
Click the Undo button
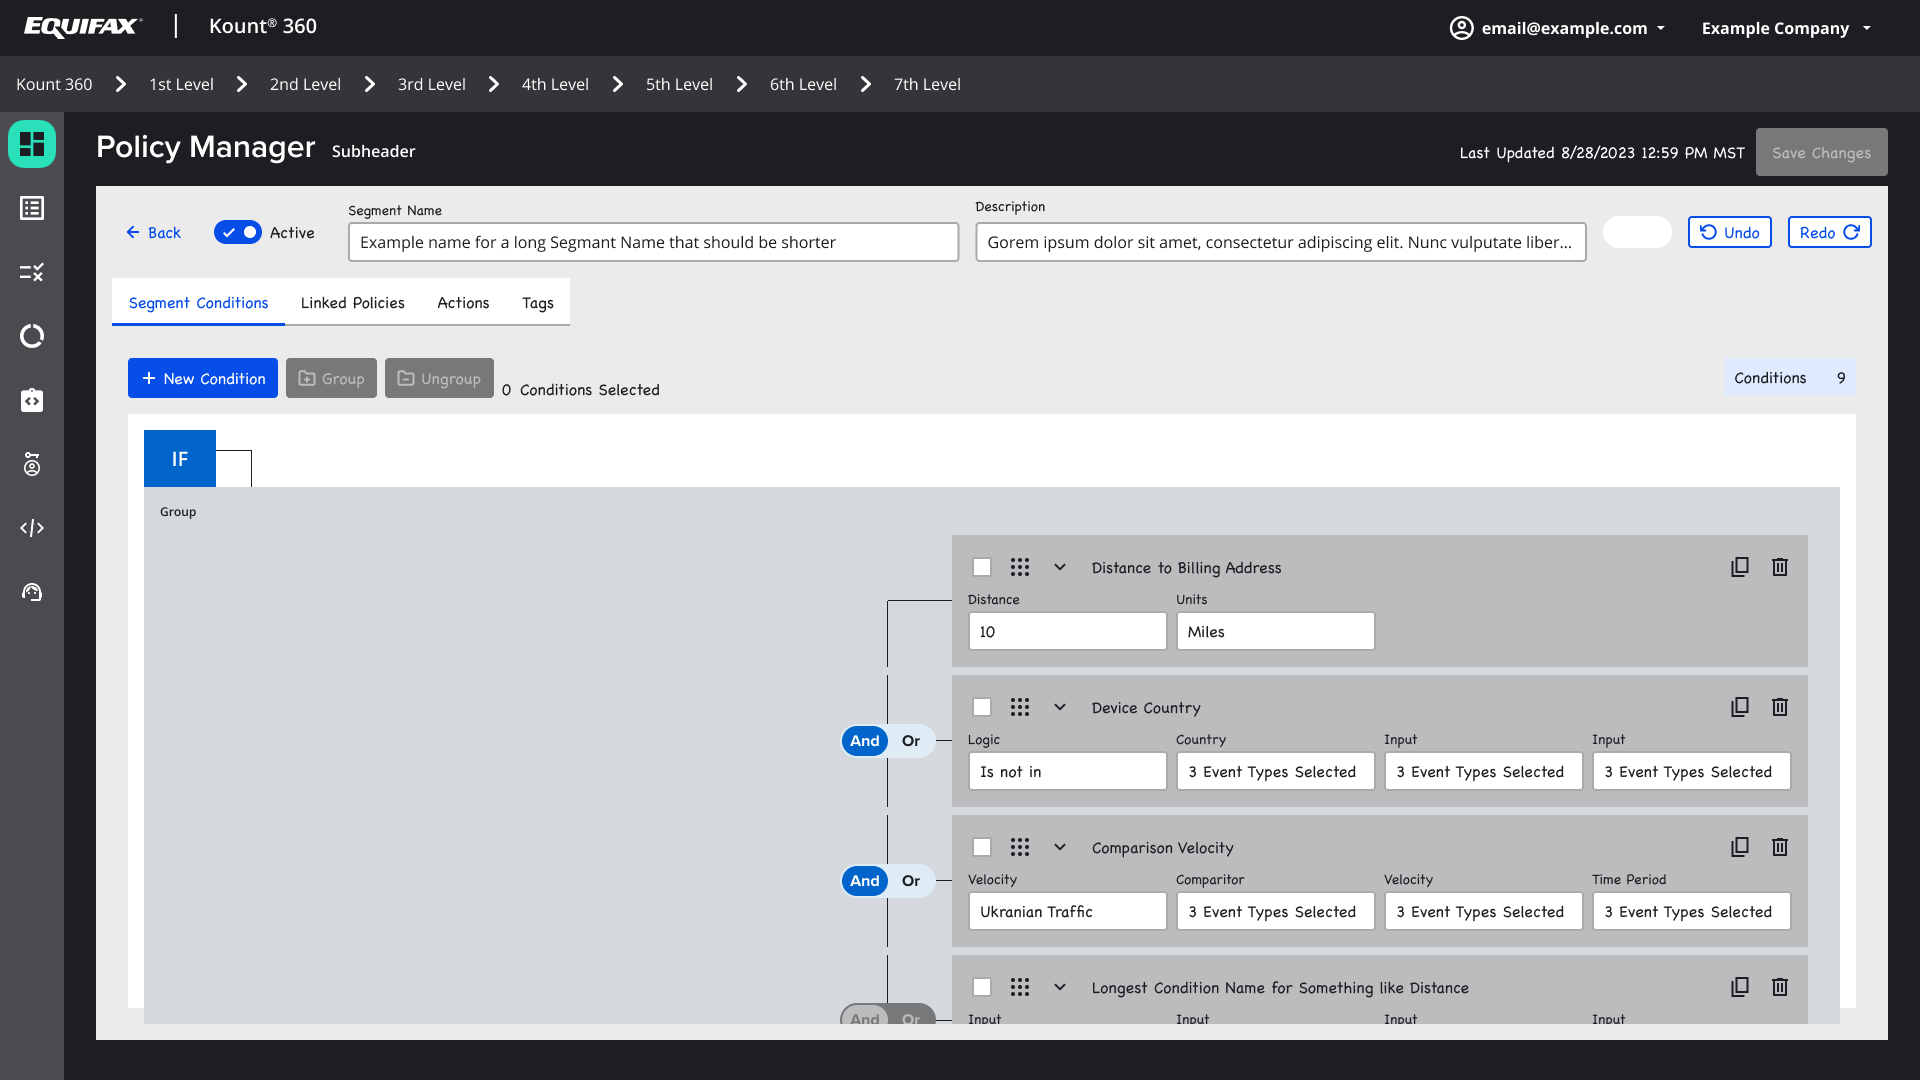click(1730, 232)
